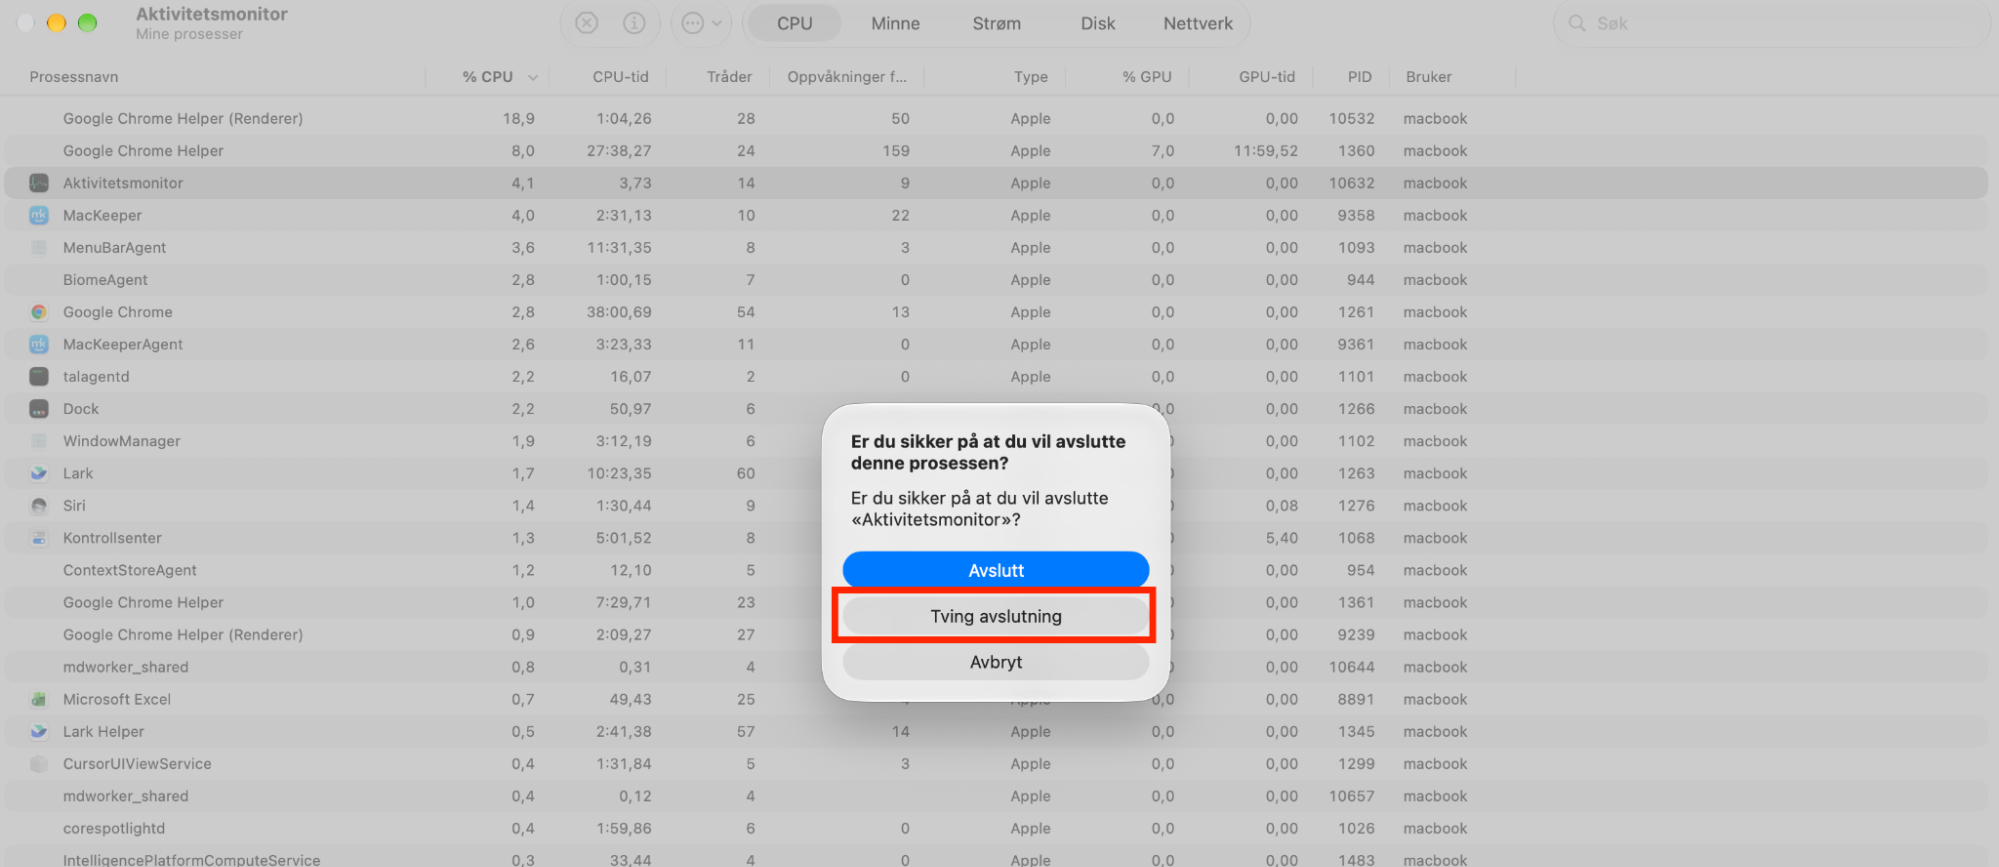Viewport: 1999px width, 867px height.
Task: Click the Aktivitetsmonitor row icon
Action: pos(39,183)
